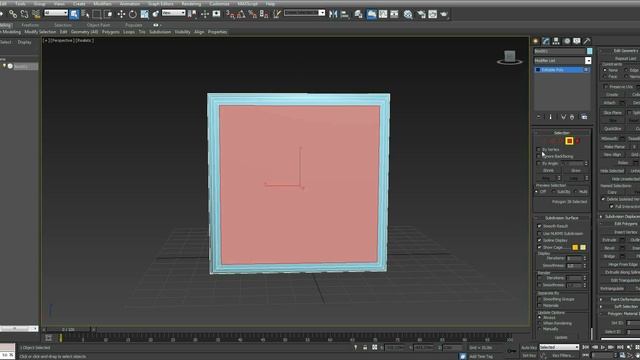This screenshot has width=640, height=360.
Task: Select the Rectangular Selection Region icon
Action: coord(97,14)
